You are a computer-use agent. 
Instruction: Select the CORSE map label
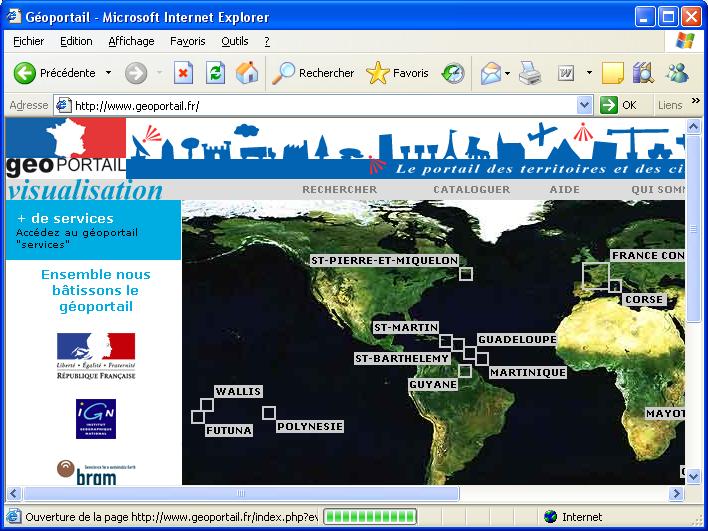[644, 299]
